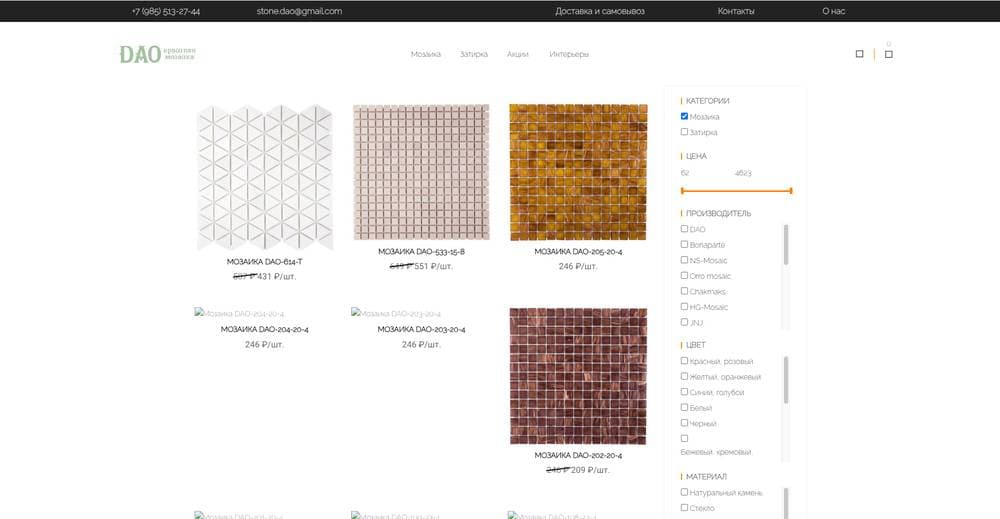Click the right handle of price slider

point(791,191)
